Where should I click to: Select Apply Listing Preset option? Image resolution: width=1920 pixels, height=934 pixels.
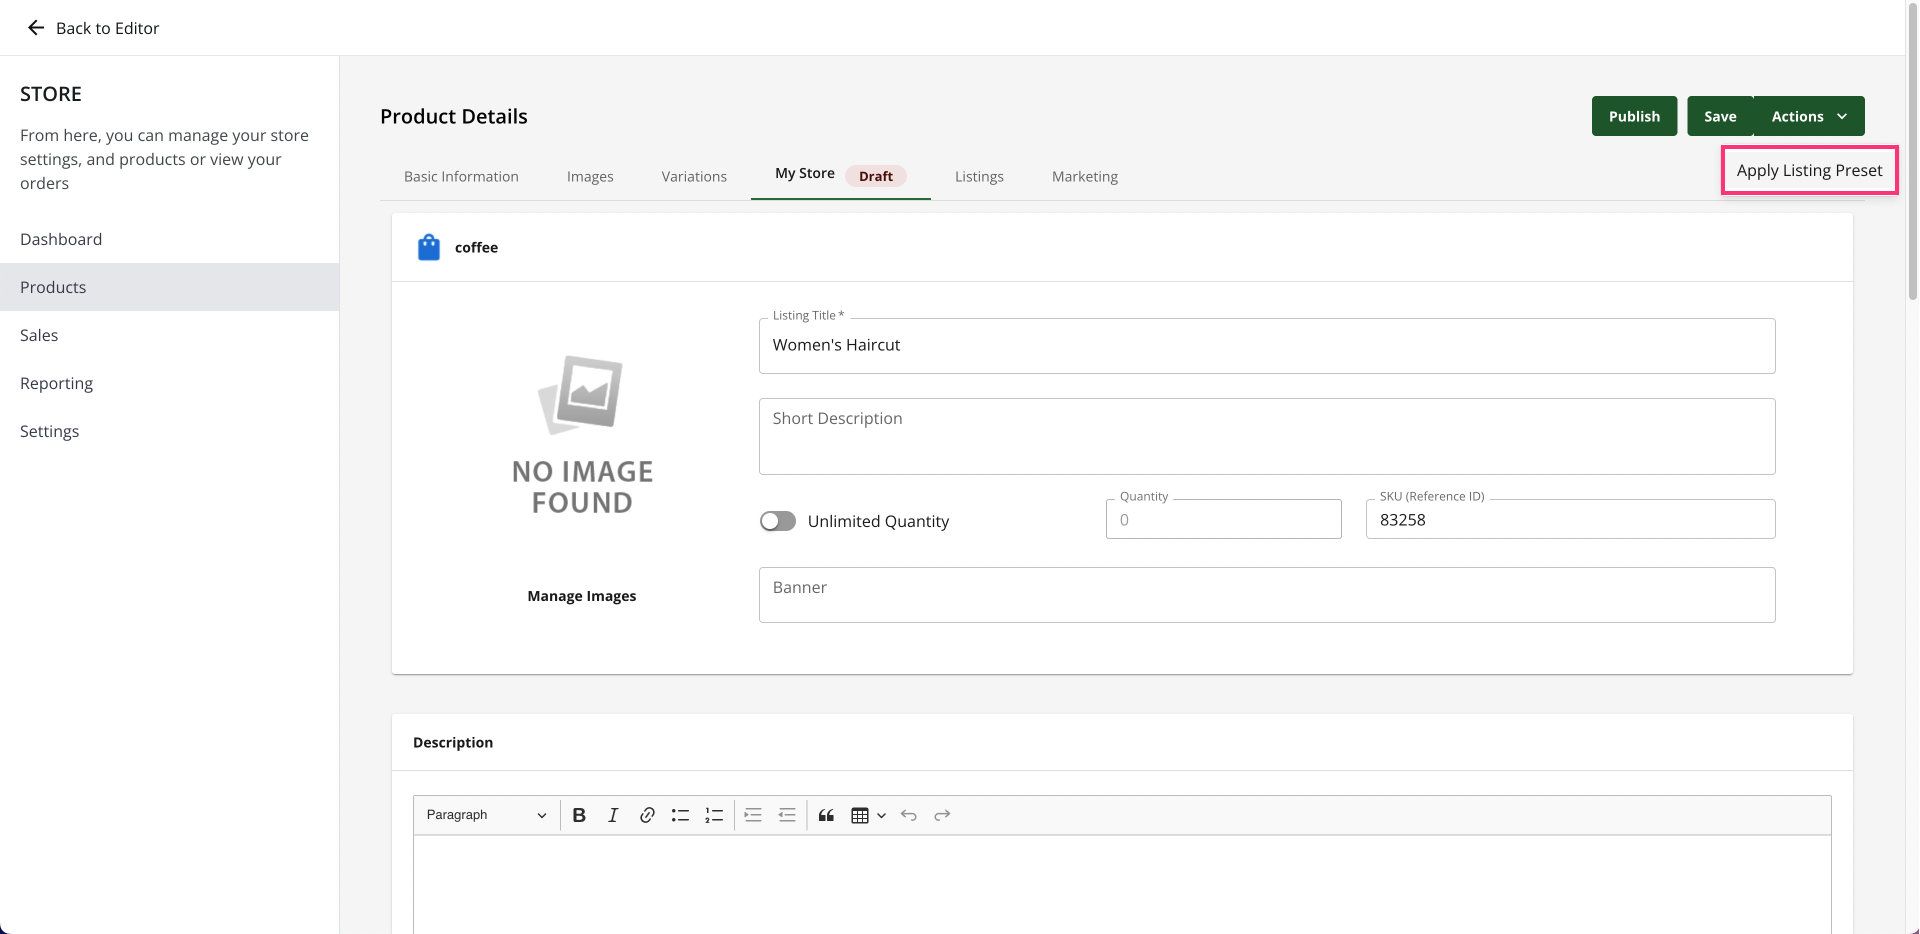pos(1809,170)
